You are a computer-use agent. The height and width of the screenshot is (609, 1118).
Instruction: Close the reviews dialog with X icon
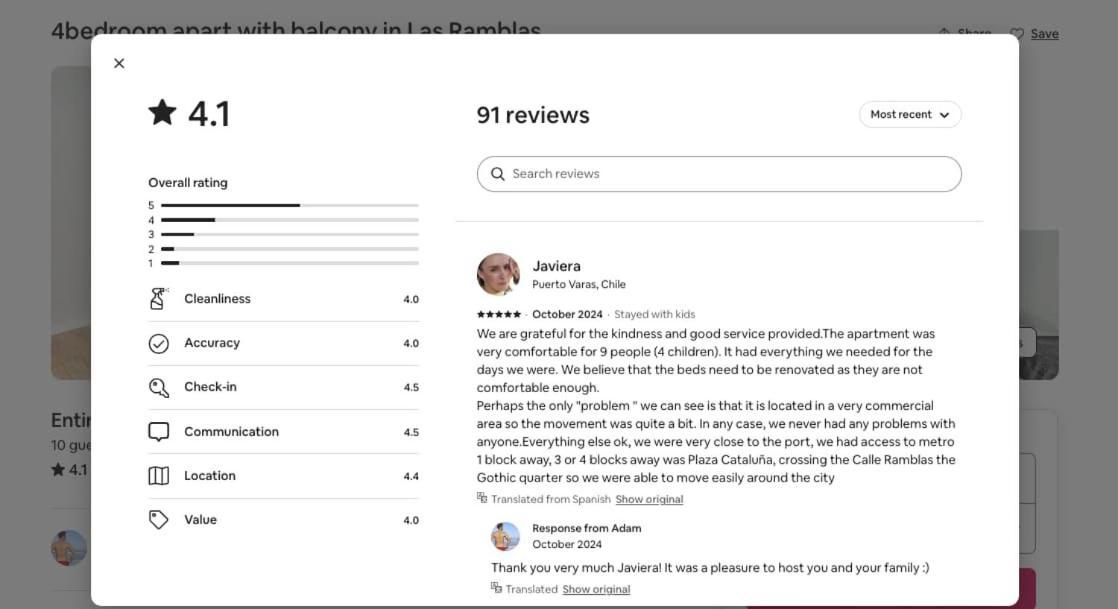tap(119, 63)
